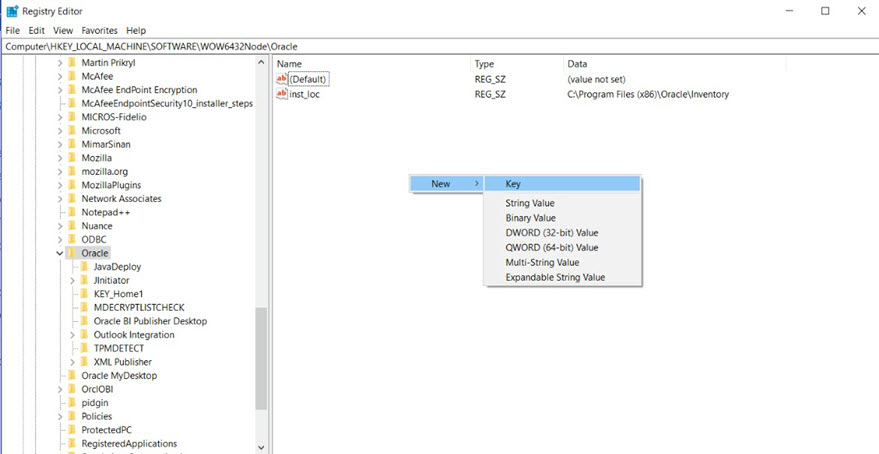Select the inst_loc value name

coord(304,94)
